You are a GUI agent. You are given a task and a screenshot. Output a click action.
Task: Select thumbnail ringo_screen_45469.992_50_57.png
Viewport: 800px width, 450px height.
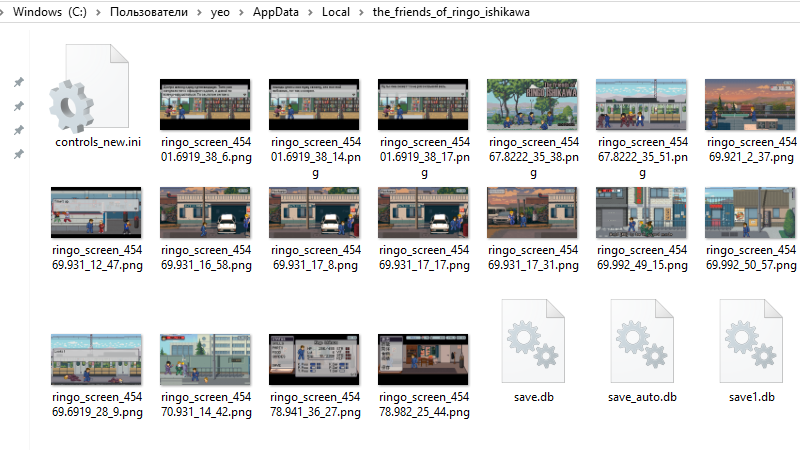[750, 212]
